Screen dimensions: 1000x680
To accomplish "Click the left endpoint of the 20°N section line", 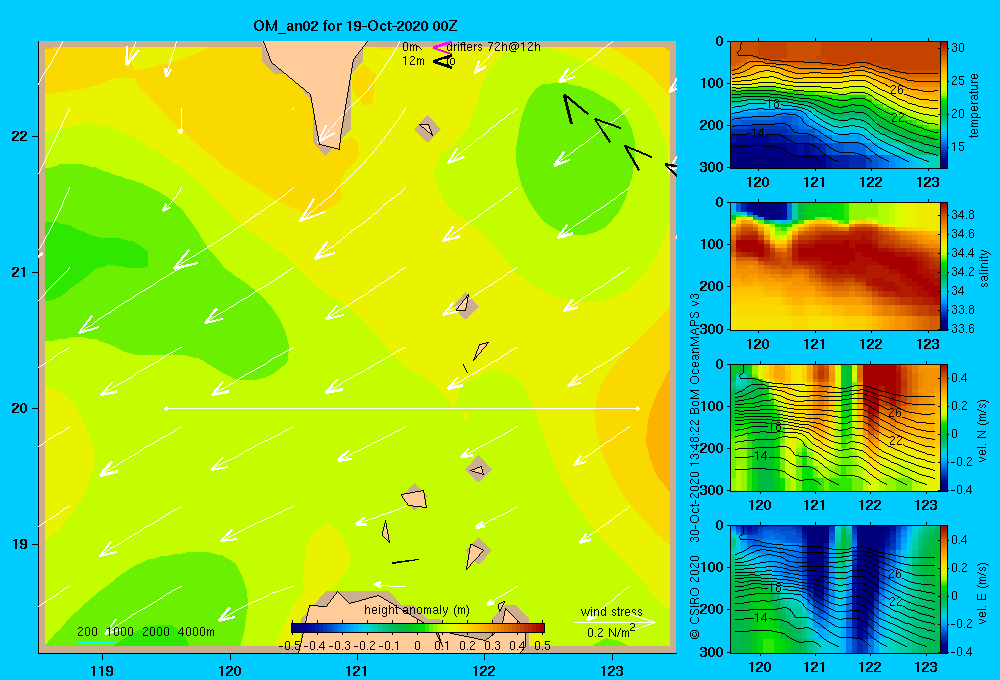I will coord(166,408).
